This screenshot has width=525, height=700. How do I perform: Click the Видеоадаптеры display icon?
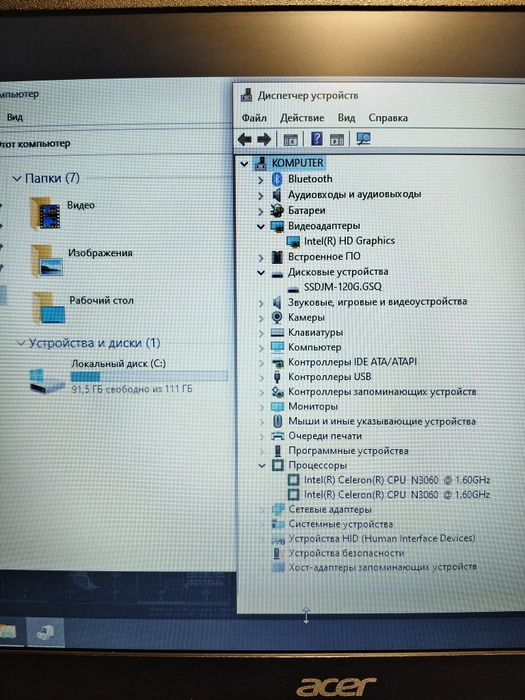tap(277, 226)
